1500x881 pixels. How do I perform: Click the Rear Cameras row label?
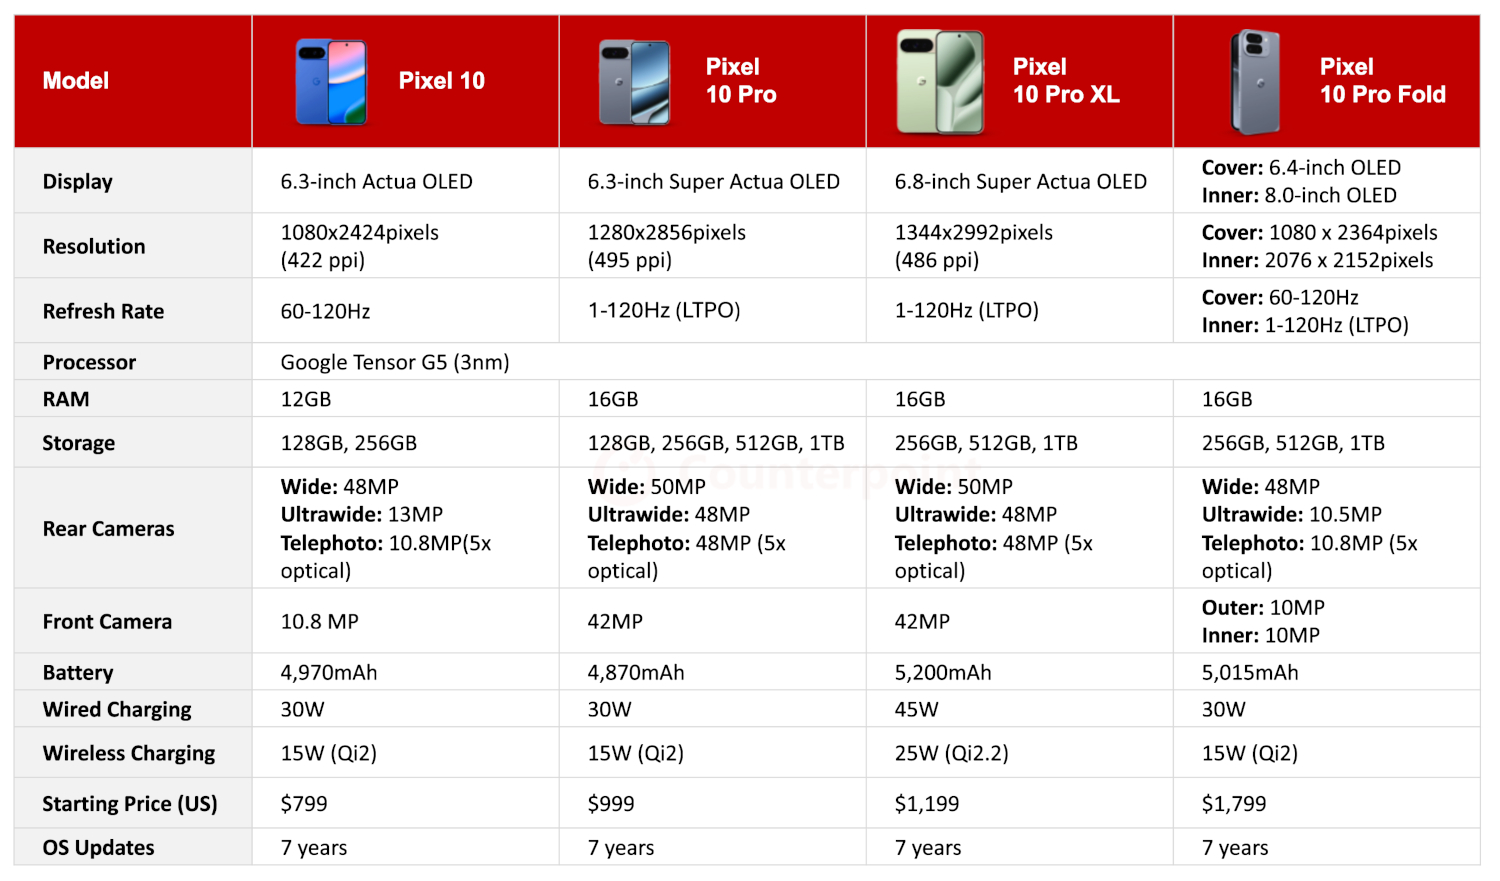coord(108,529)
